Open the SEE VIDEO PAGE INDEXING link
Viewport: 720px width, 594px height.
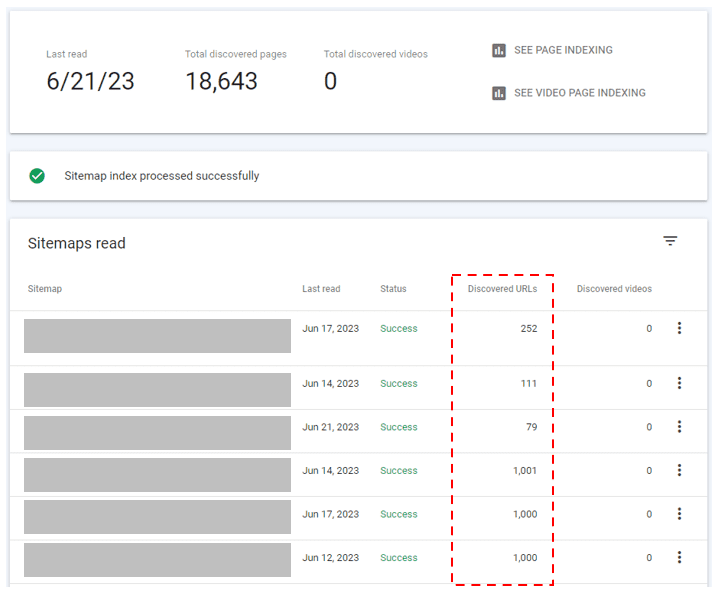[579, 93]
